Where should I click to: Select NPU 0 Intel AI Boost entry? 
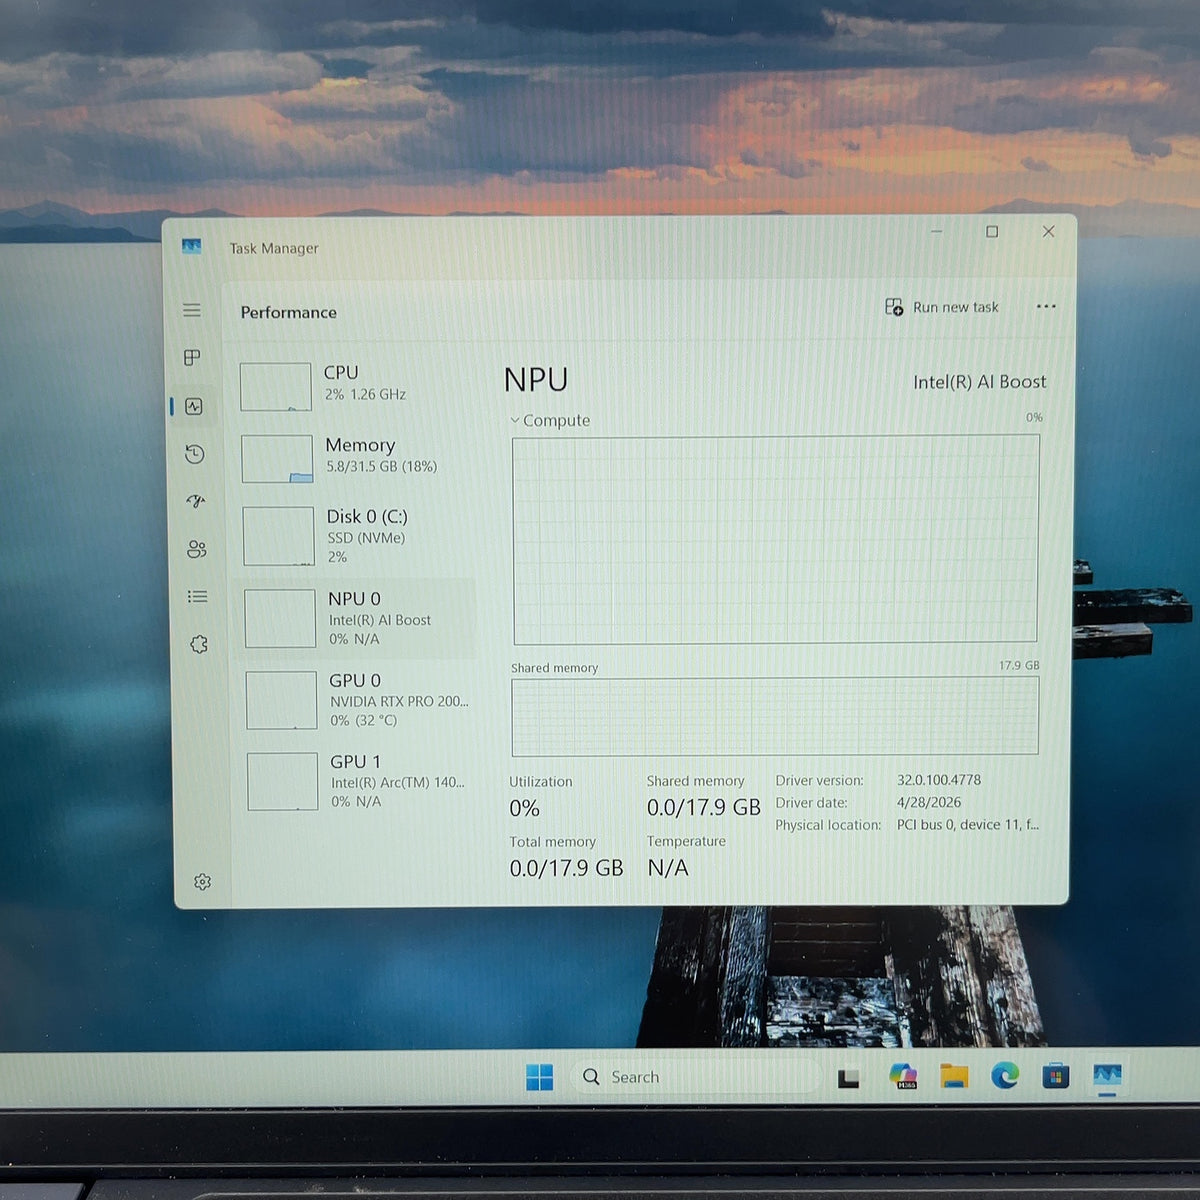tap(355, 617)
